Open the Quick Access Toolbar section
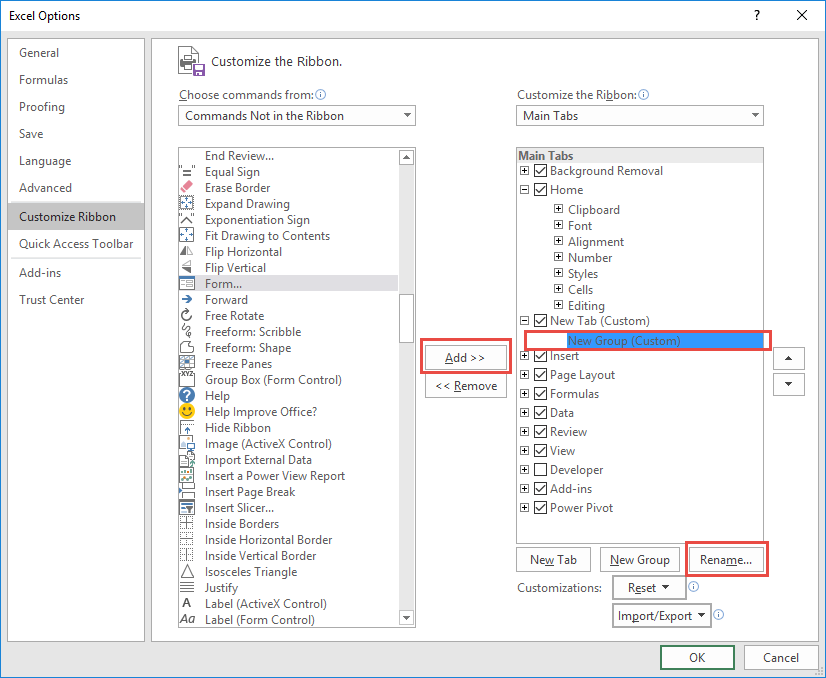826x678 pixels. [76, 244]
